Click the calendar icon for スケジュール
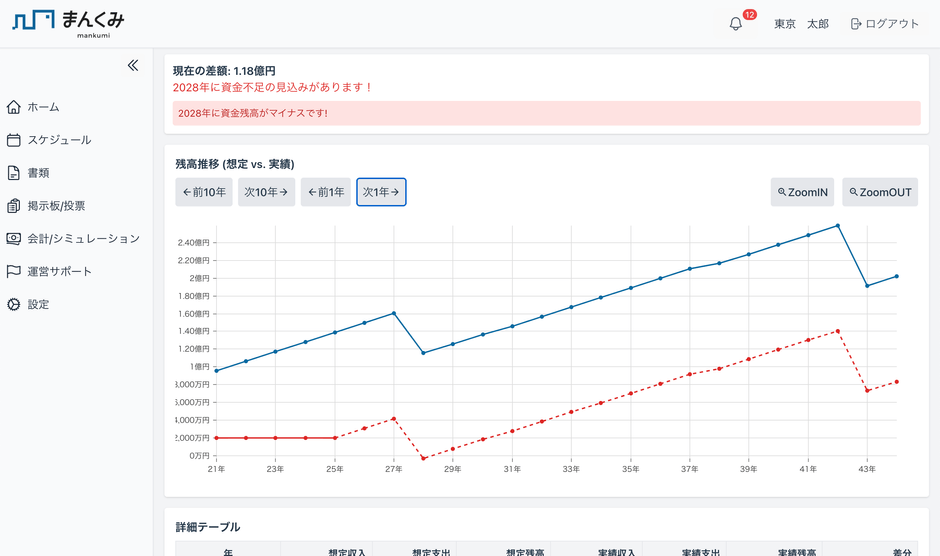This screenshot has width=940, height=556. click(x=14, y=140)
